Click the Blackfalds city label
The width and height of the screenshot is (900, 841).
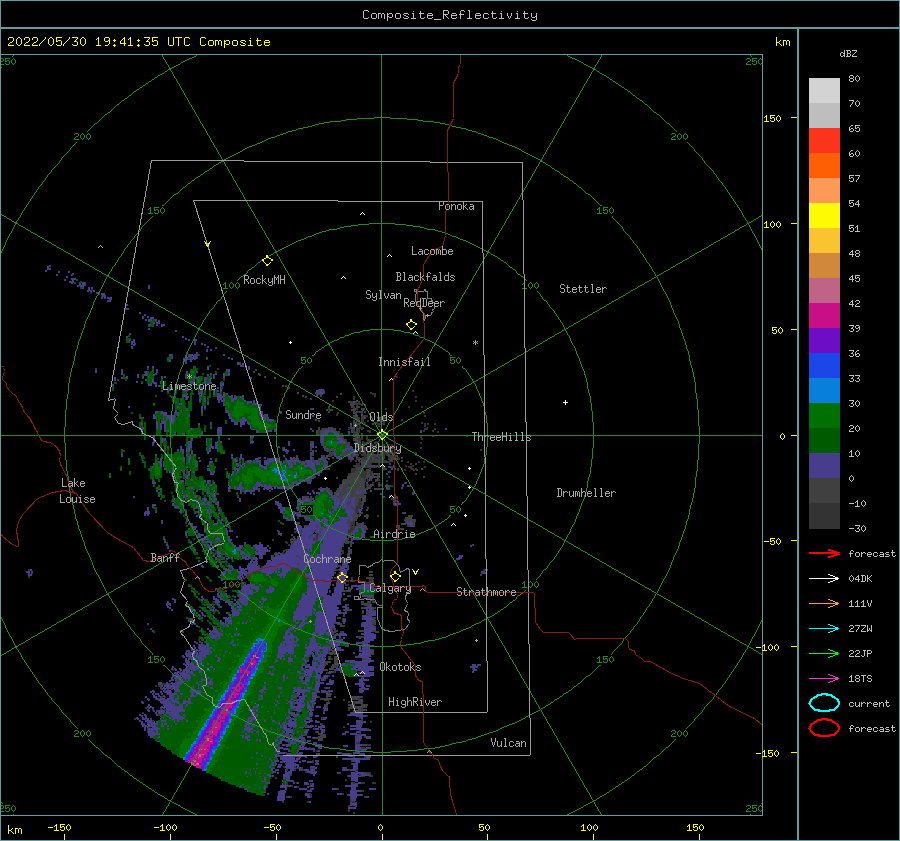click(x=425, y=277)
